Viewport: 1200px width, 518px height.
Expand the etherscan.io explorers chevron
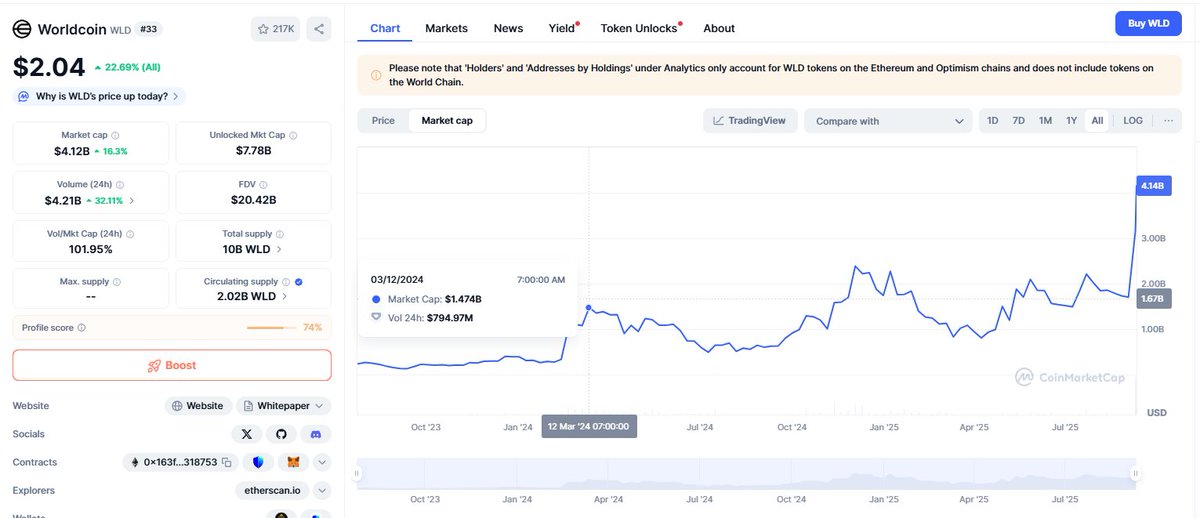click(322, 490)
